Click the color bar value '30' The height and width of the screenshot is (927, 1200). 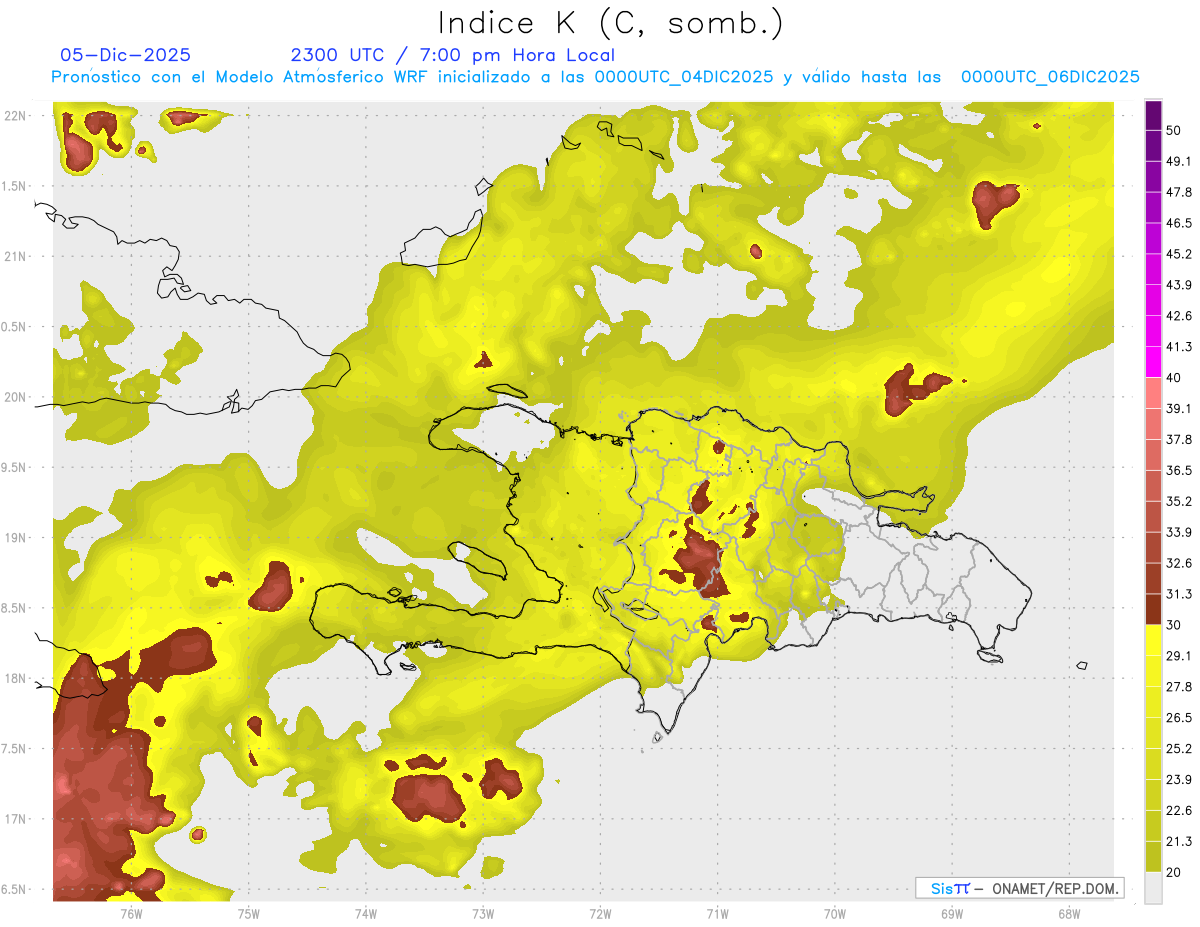coord(1174,625)
